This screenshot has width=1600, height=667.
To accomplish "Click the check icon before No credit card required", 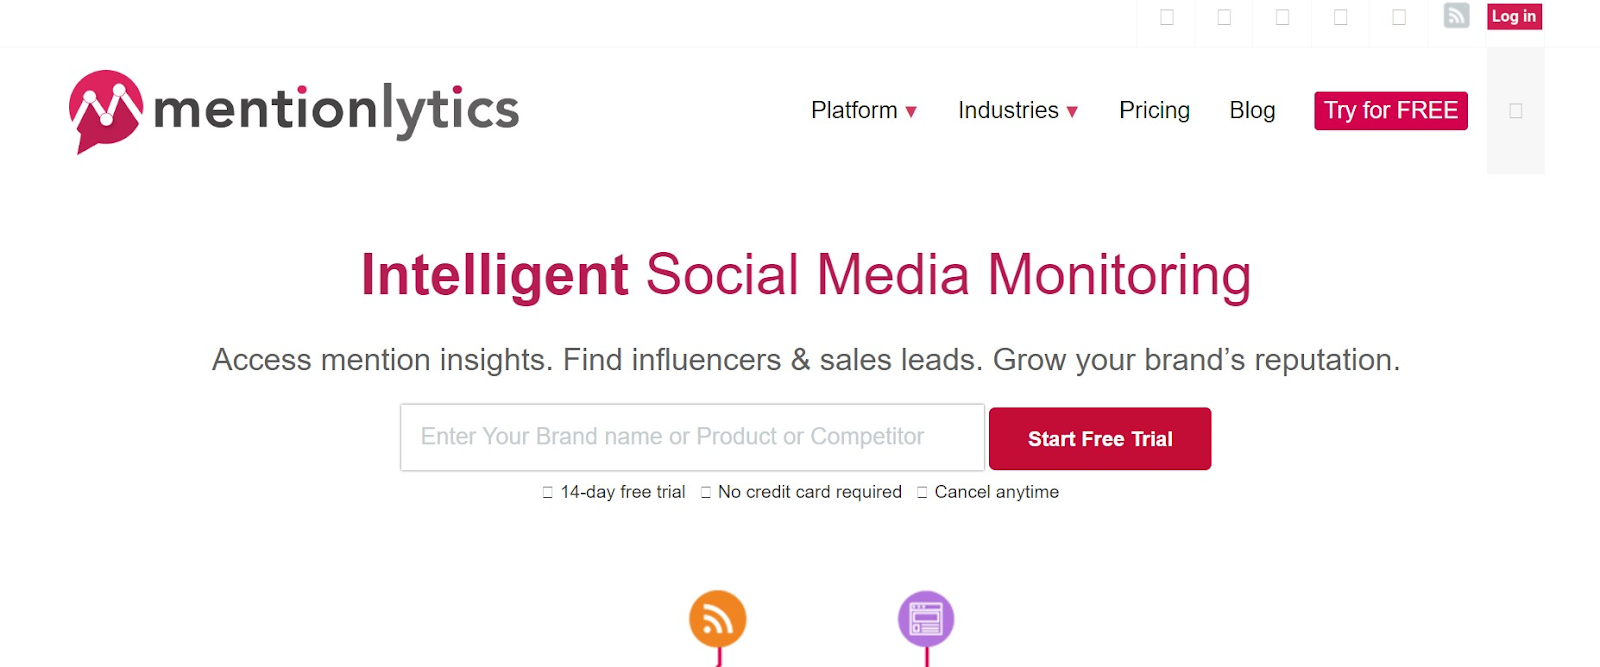I will [705, 492].
